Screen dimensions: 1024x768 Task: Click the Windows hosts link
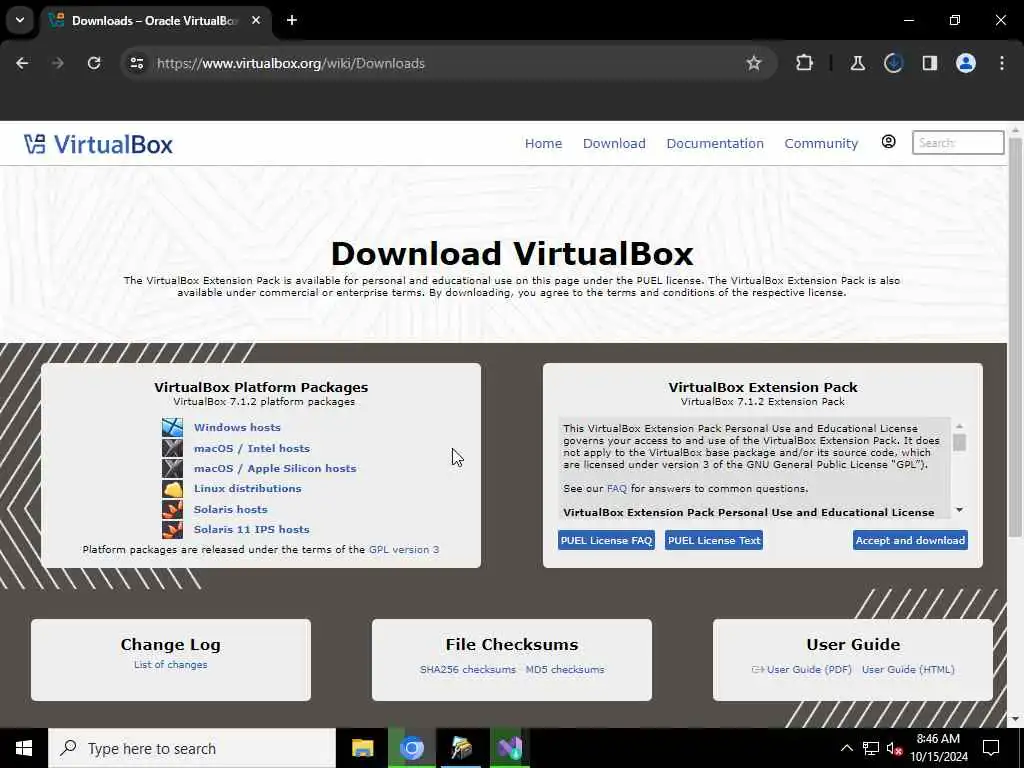click(x=237, y=427)
